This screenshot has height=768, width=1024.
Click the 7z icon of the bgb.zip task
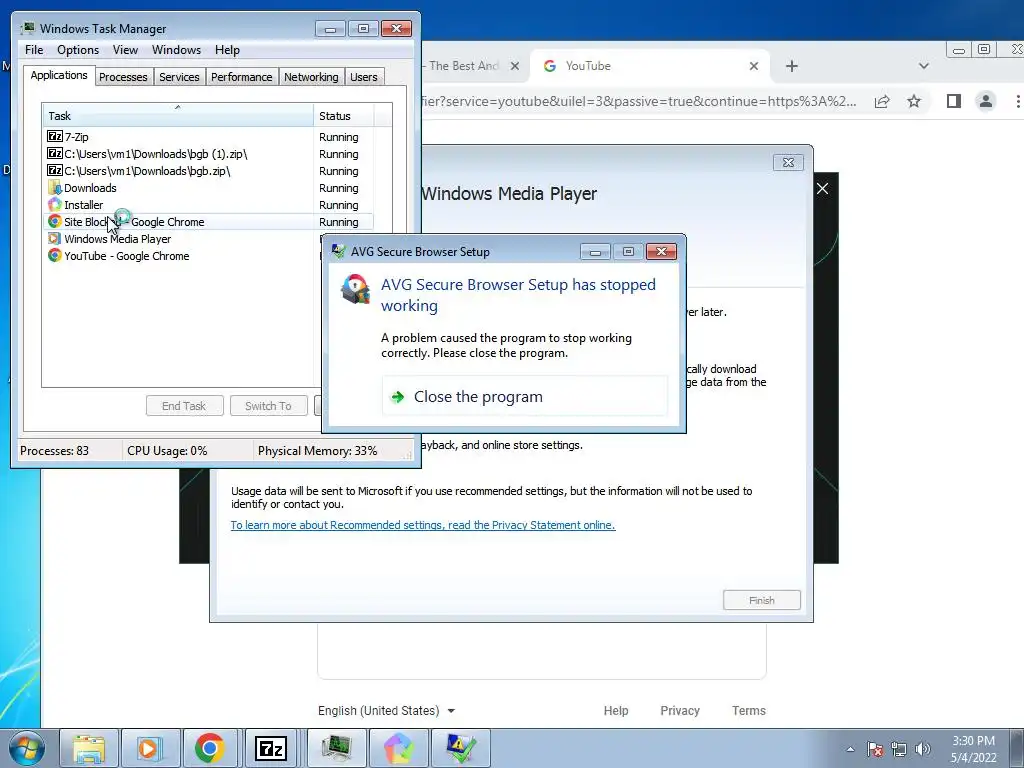(55, 170)
